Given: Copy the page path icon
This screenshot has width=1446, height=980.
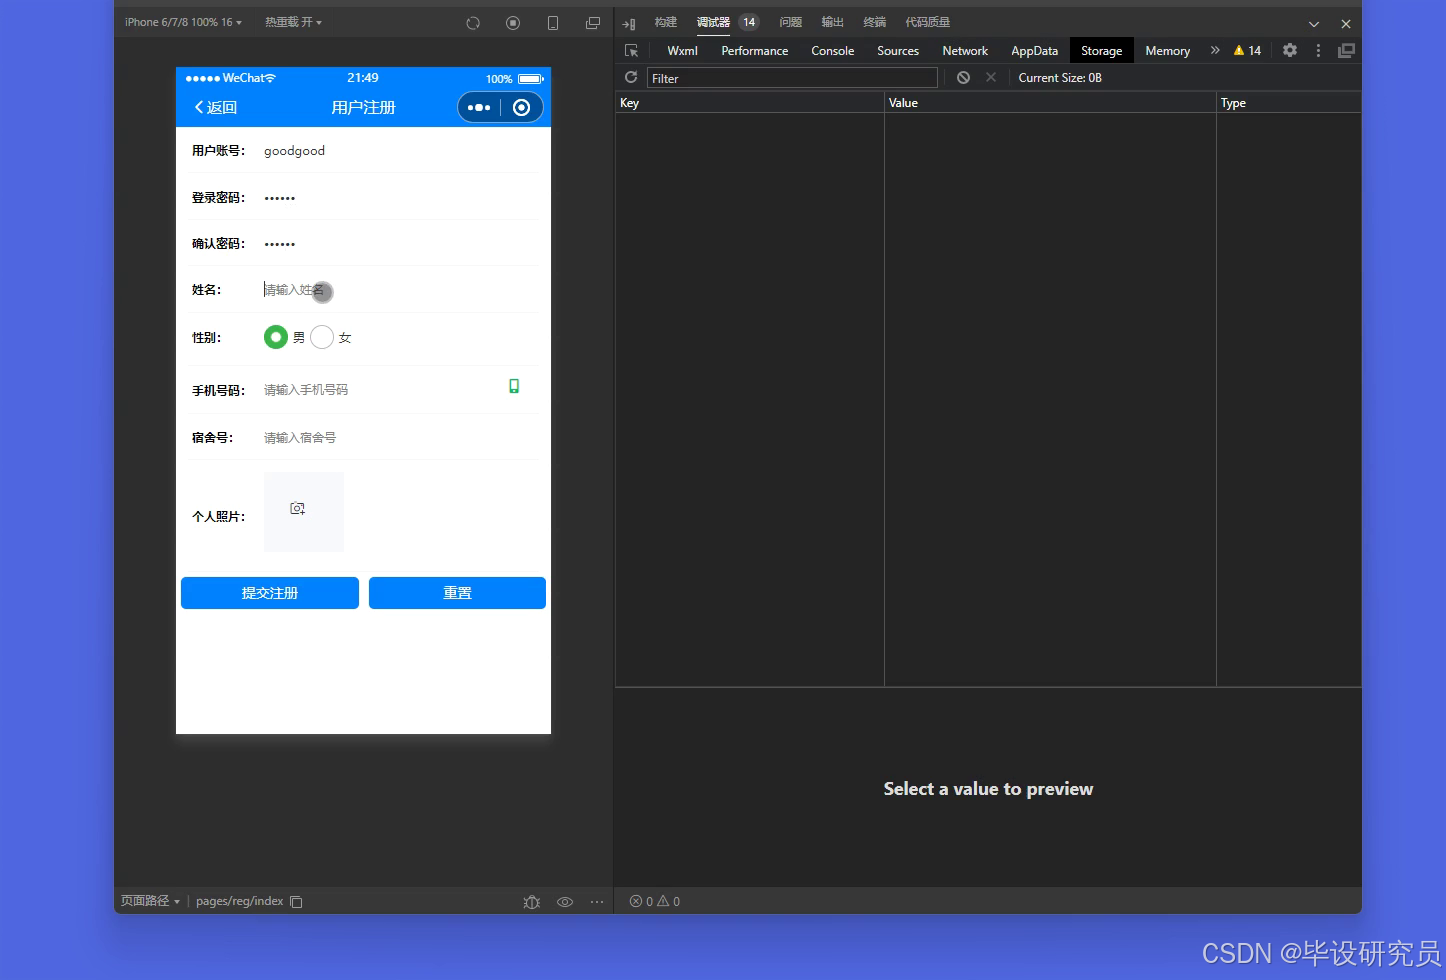Looking at the screenshot, I should [x=296, y=901].
